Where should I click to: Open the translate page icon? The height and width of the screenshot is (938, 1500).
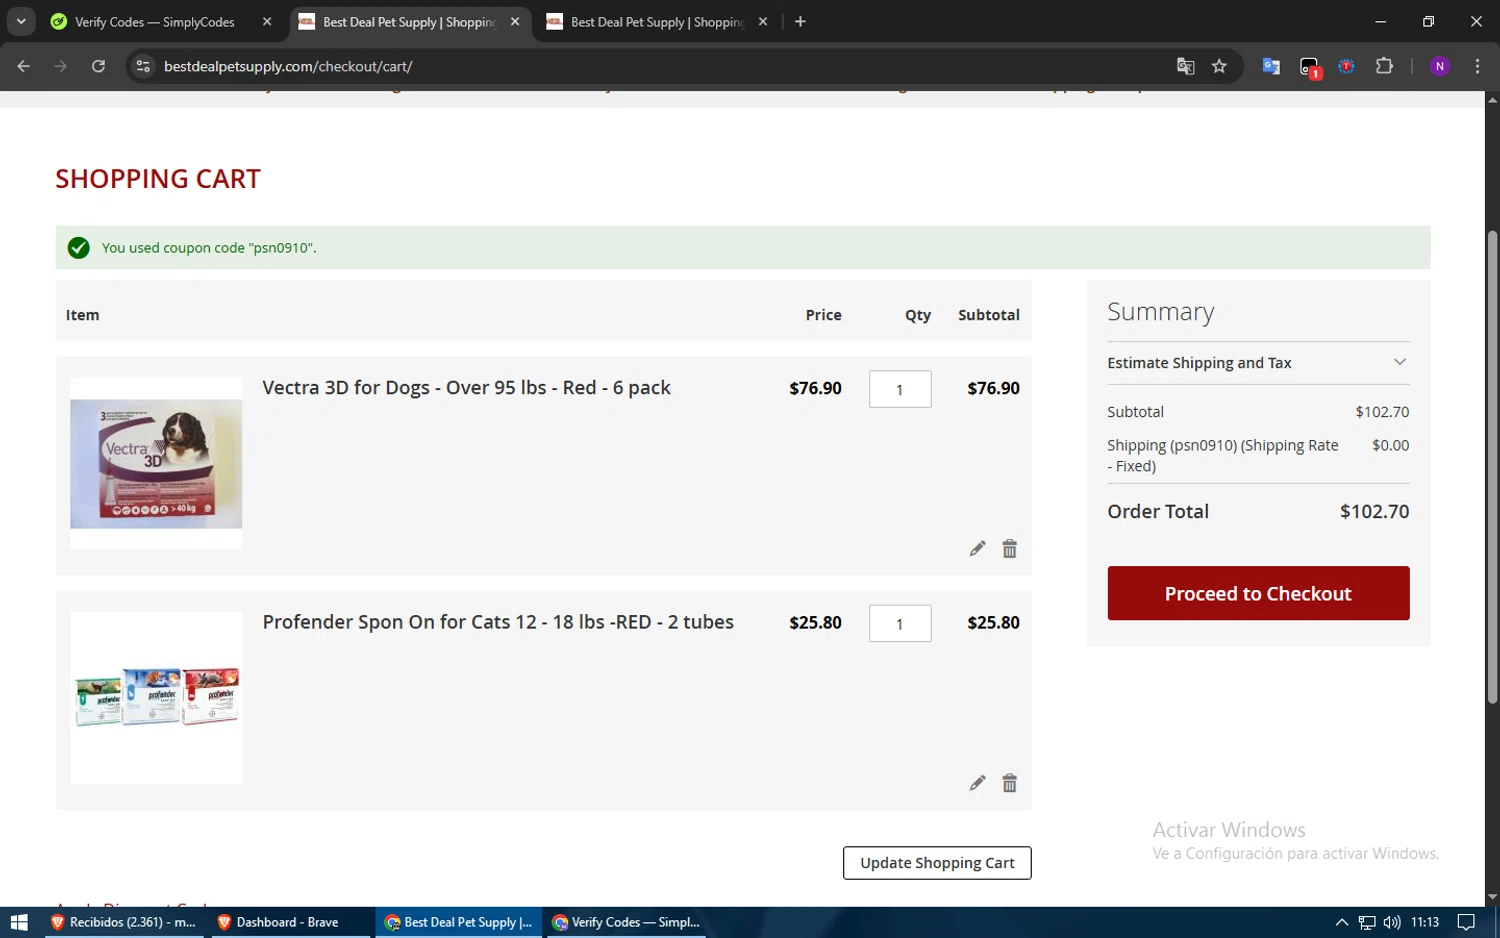coord(1185,66)
